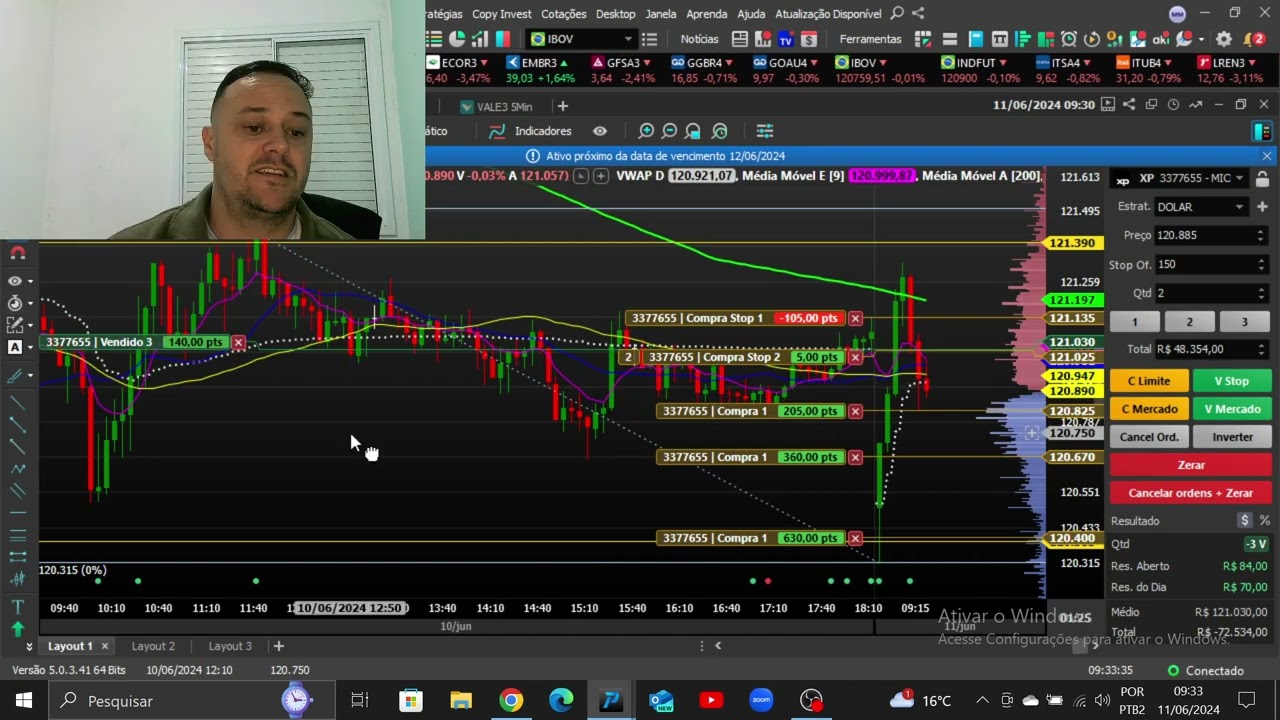Expand the IBOV asset dropdown
1280x720 pixels.
[628, 39]
